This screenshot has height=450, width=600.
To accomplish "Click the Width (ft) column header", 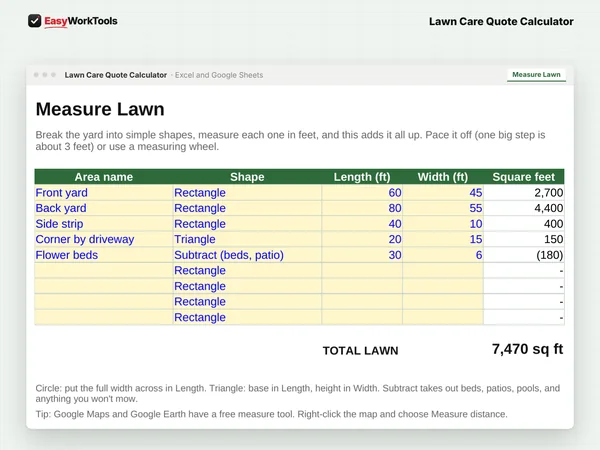I will click(443, 177).
